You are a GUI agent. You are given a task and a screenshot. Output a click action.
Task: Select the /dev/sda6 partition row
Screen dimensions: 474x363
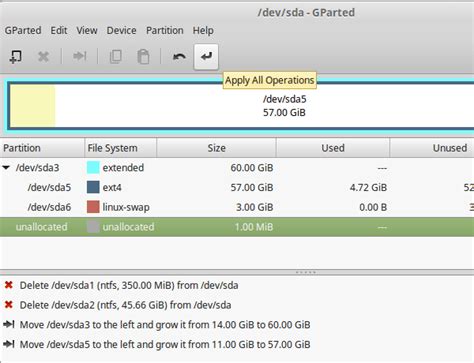237,207
